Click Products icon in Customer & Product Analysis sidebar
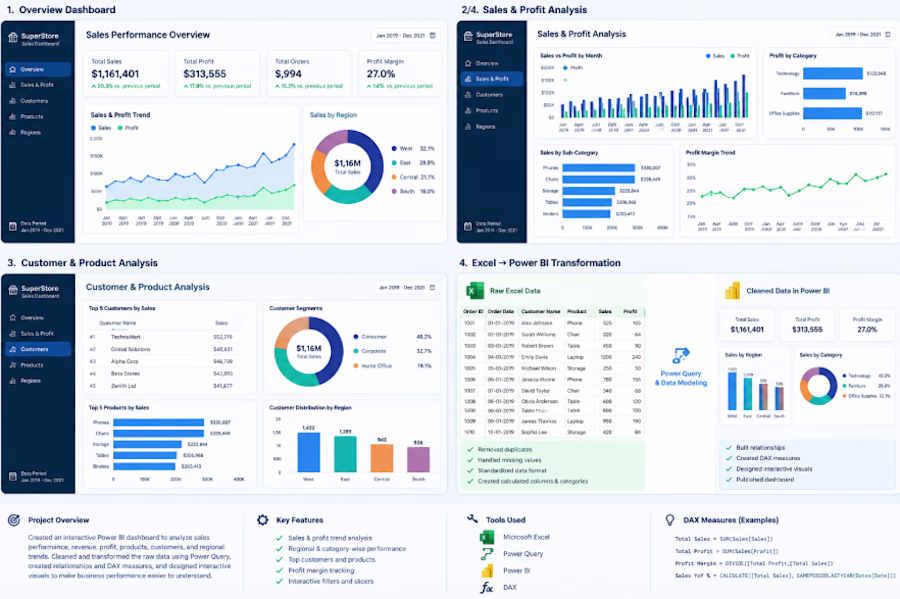The image size is (900, 599). tap(13, 365)
